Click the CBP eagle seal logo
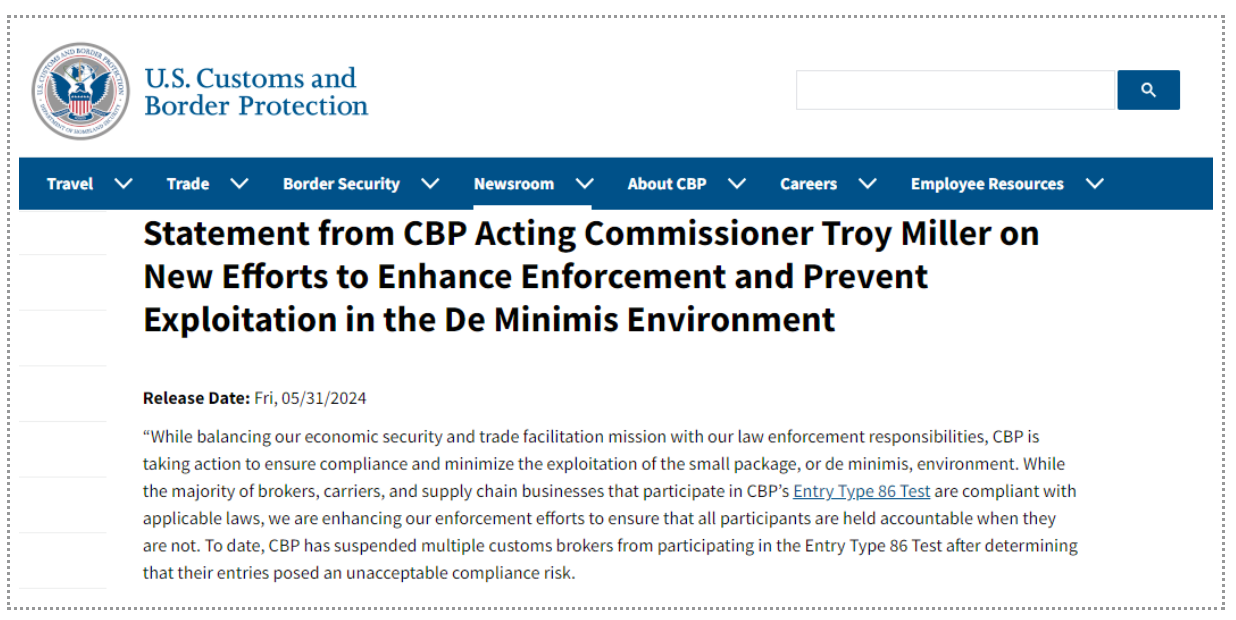The width and height of the screenshot is (1236, 620). point(80,91)
